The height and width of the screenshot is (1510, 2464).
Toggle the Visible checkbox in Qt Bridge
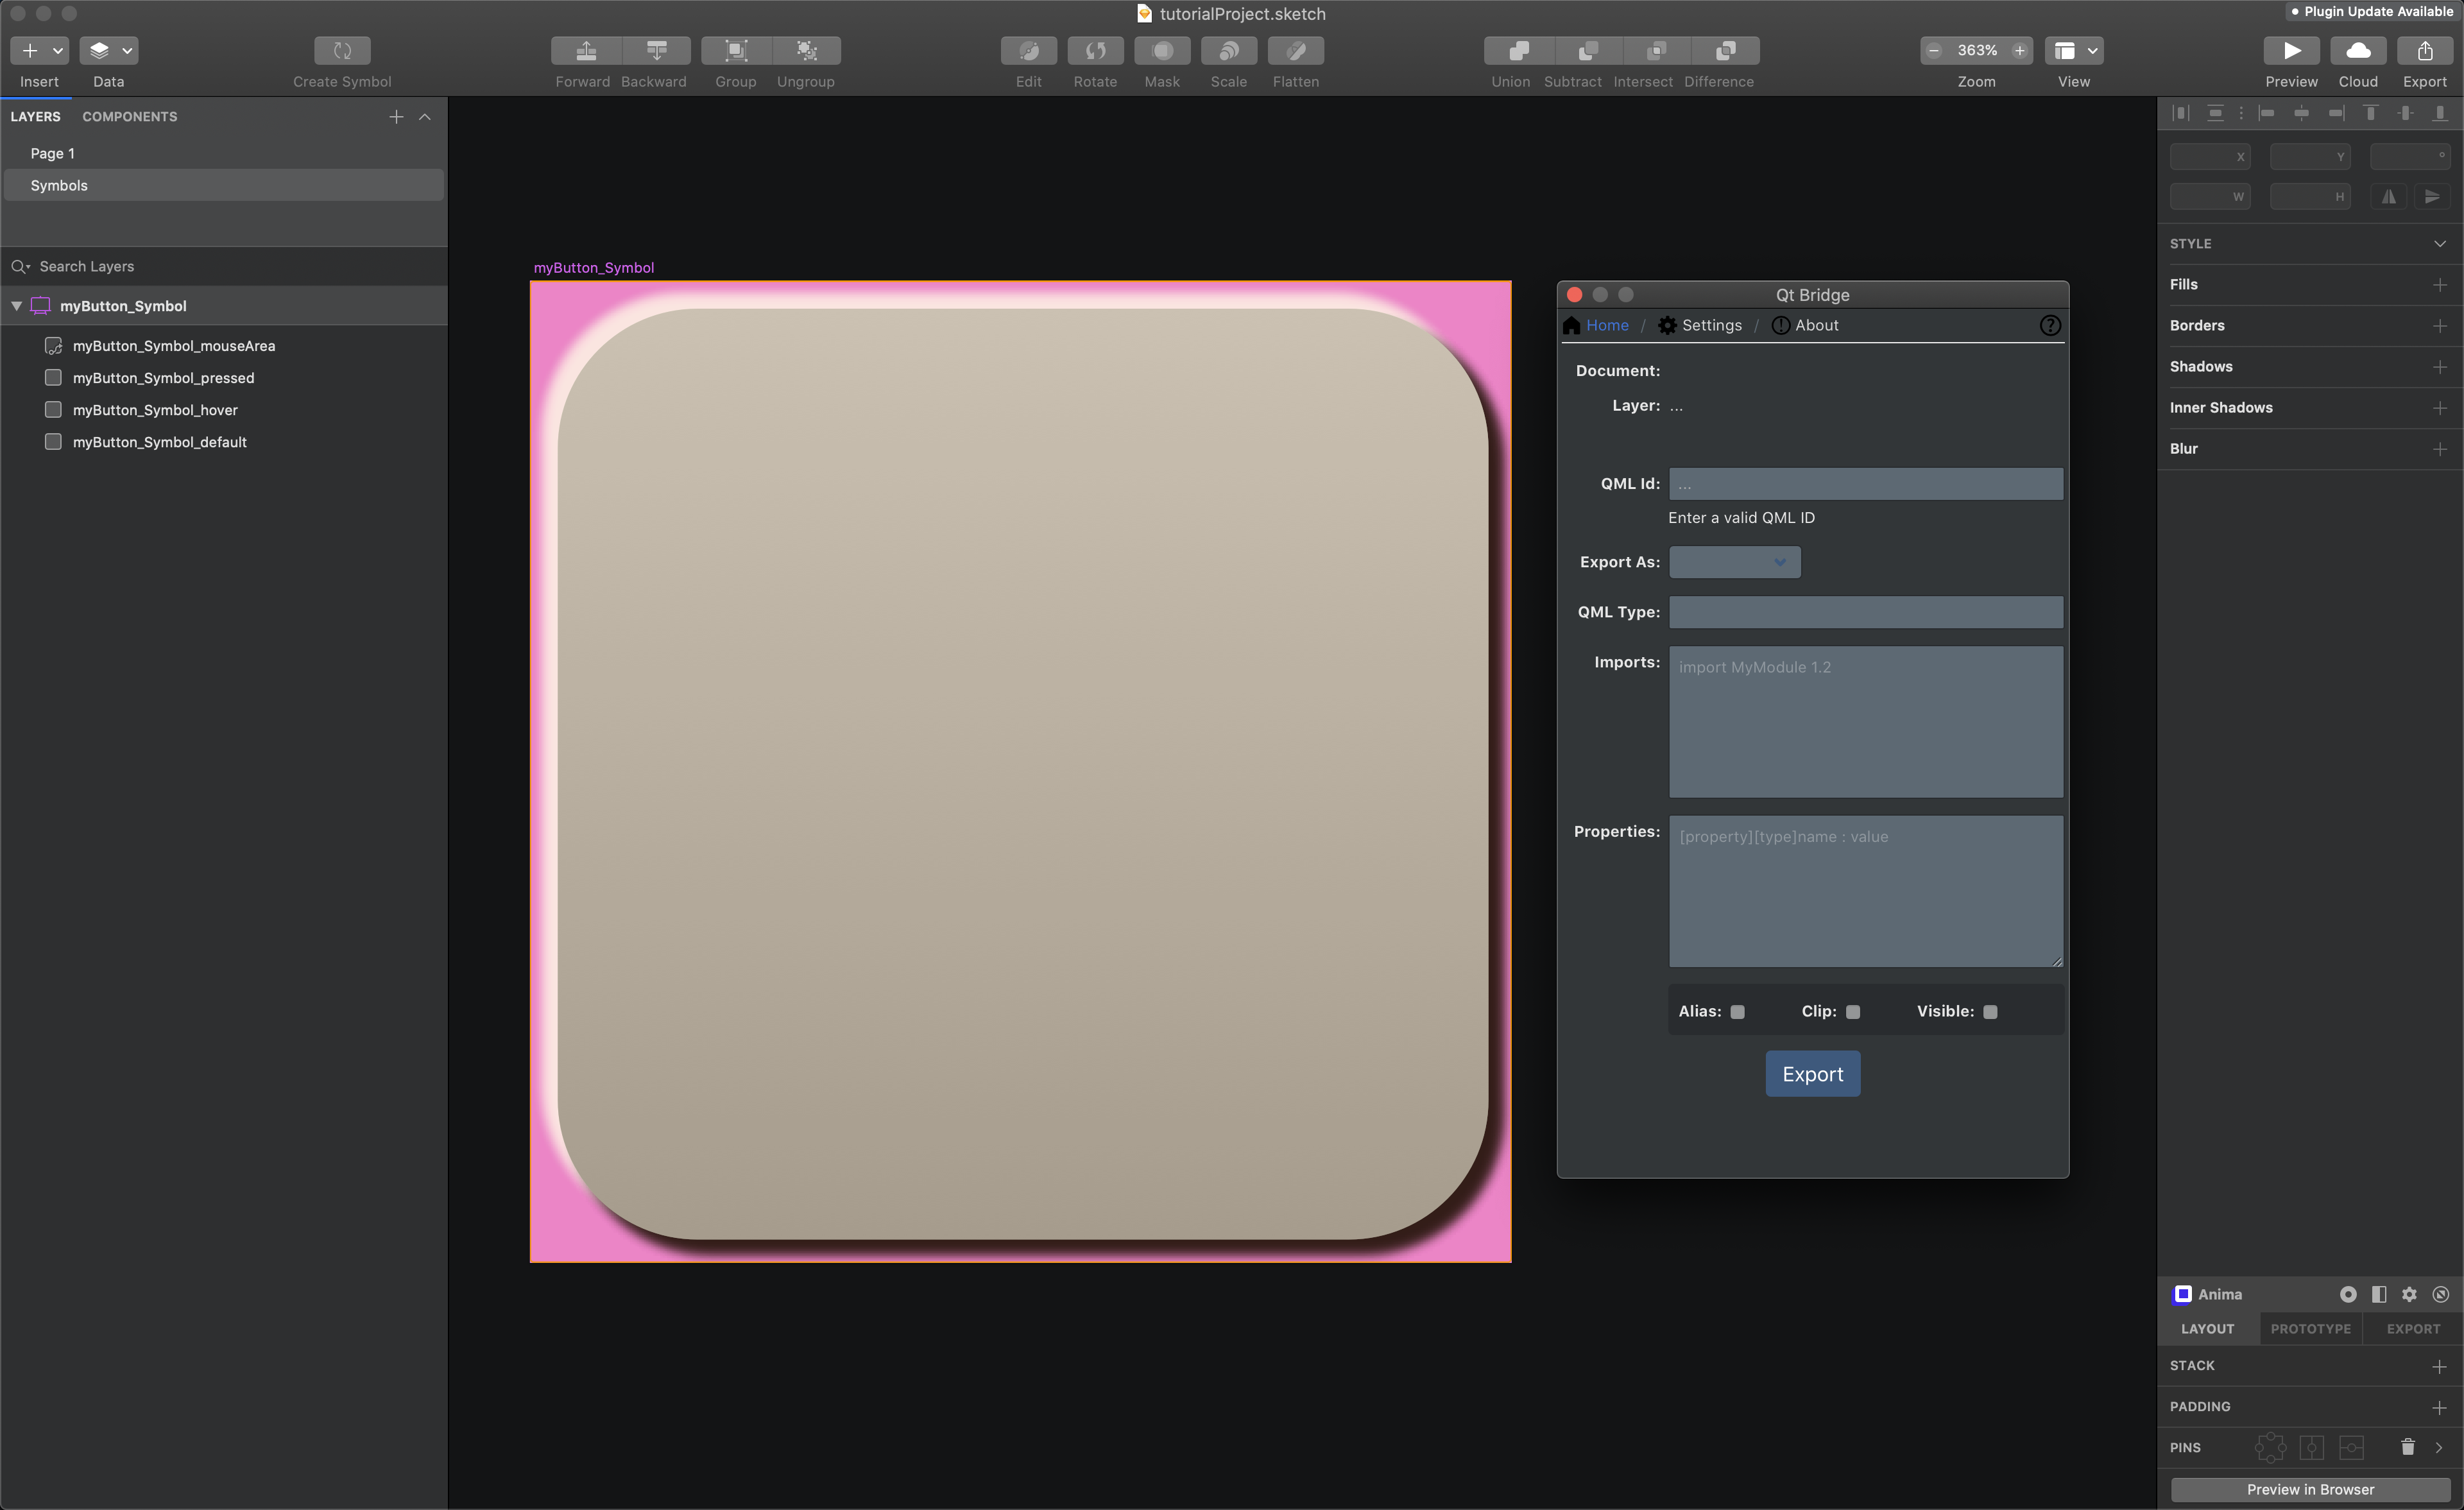1990,1012
